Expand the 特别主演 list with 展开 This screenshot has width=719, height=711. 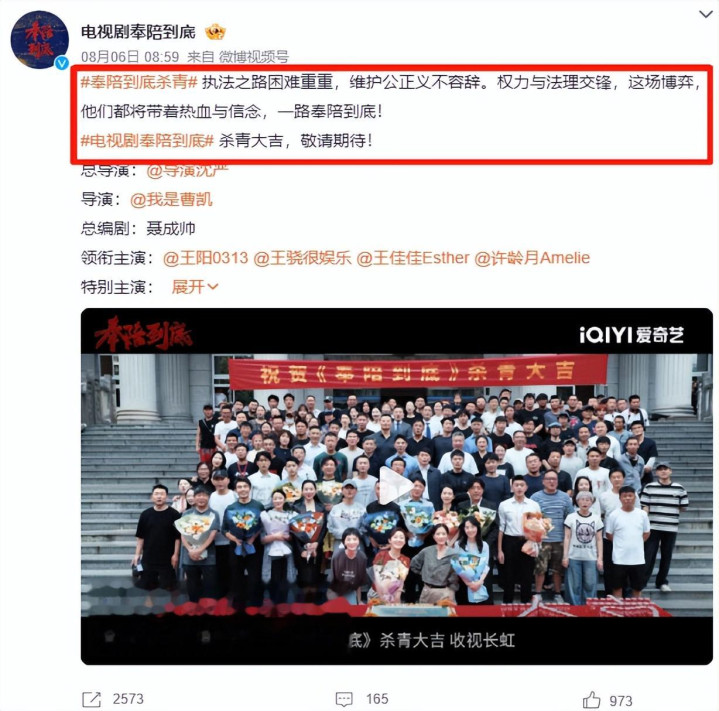(195, 287)
